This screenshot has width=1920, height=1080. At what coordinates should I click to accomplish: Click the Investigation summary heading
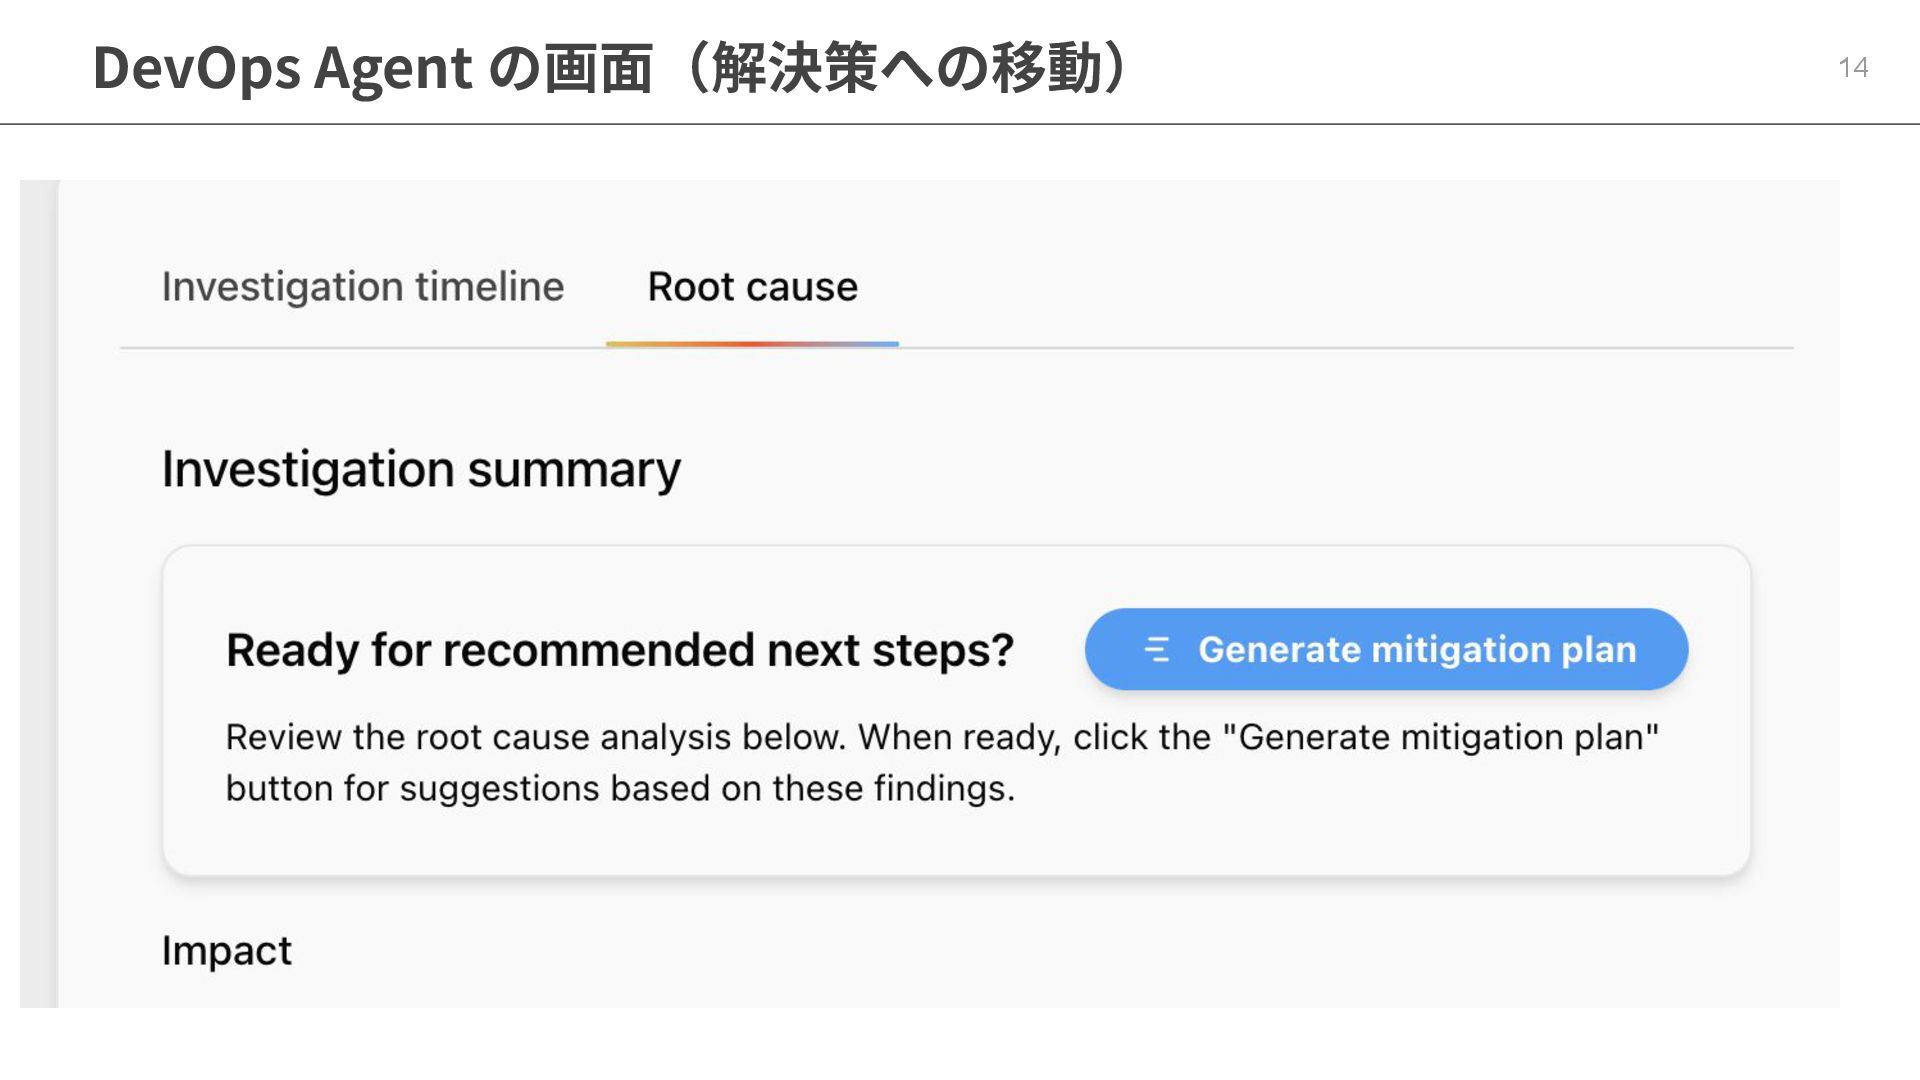click(421, 469)
